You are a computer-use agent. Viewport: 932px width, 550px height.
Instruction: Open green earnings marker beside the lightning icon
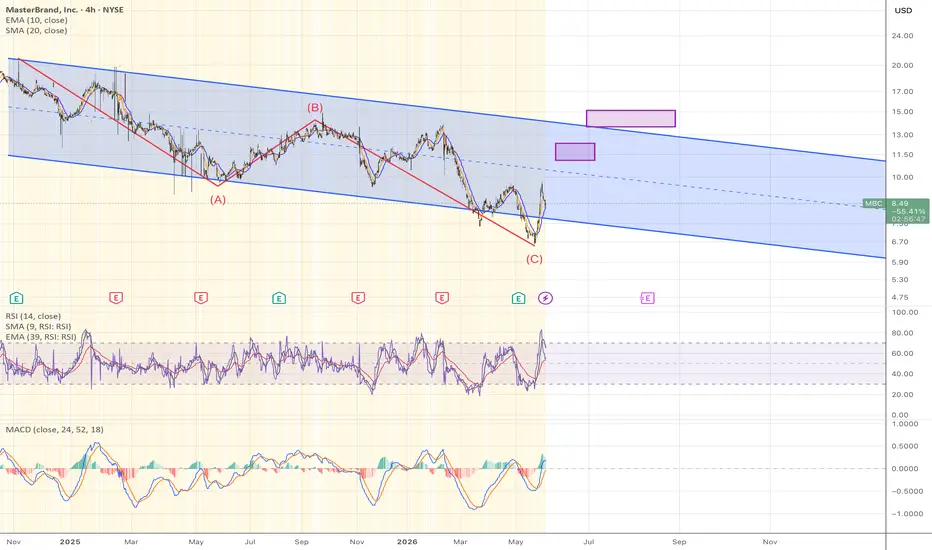[518, 298]
